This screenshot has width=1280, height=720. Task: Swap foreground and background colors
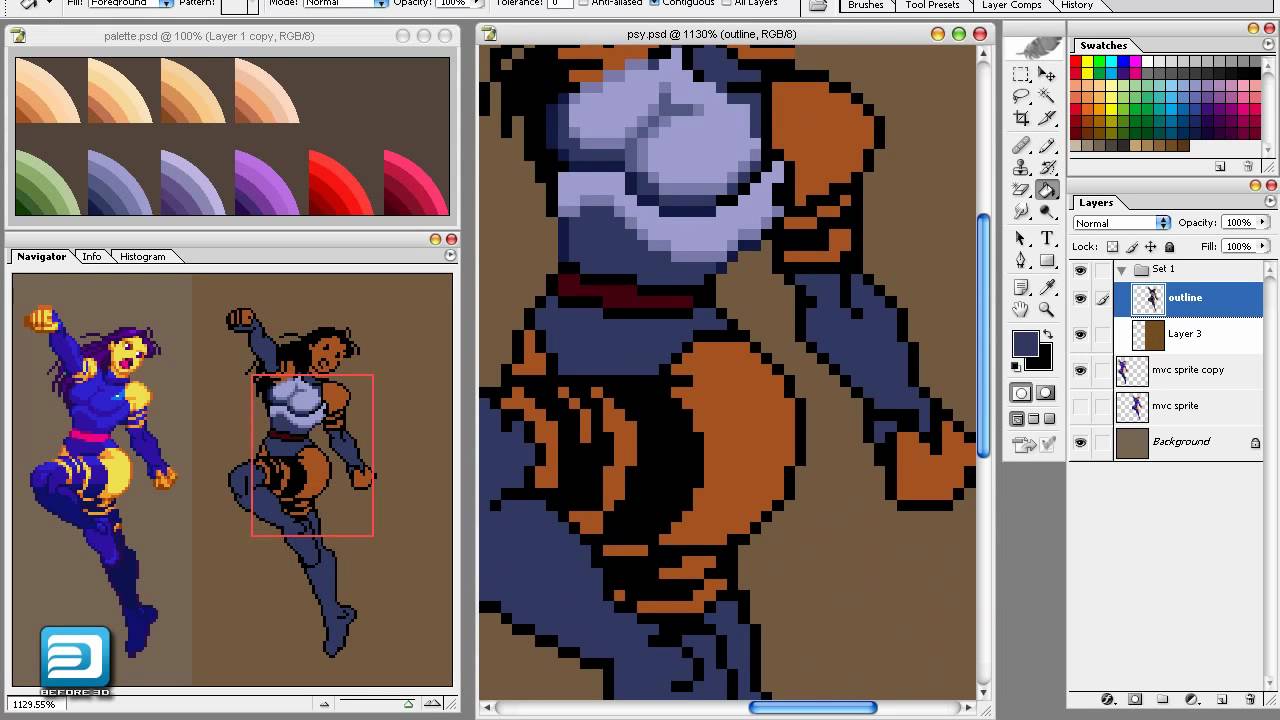pyautogui.click(x=1047, y=335)
